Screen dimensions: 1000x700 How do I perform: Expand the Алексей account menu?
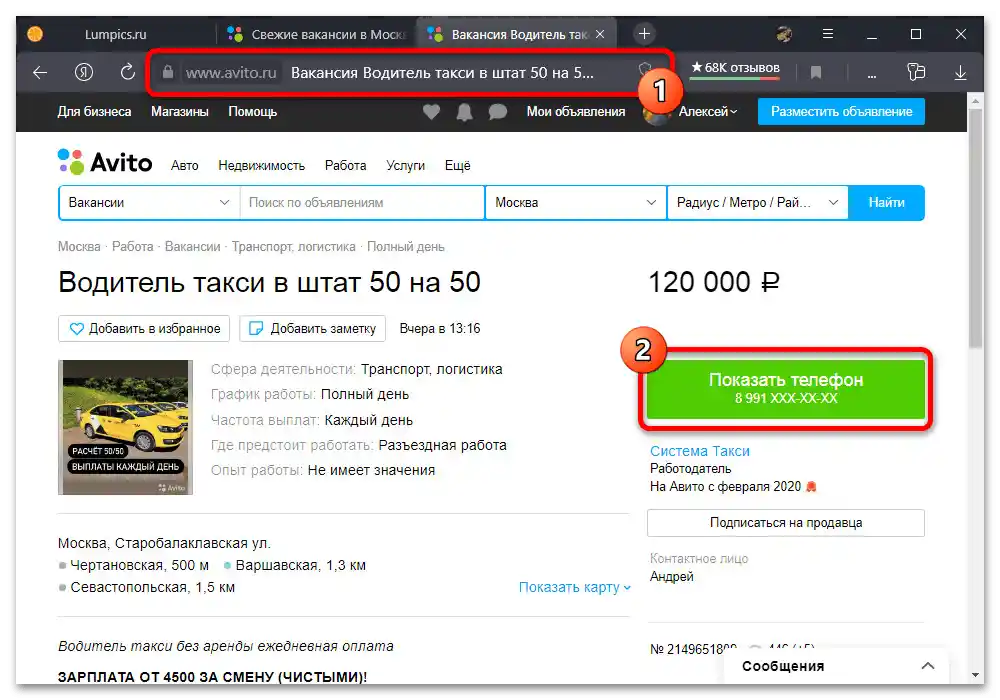point(707,112)
